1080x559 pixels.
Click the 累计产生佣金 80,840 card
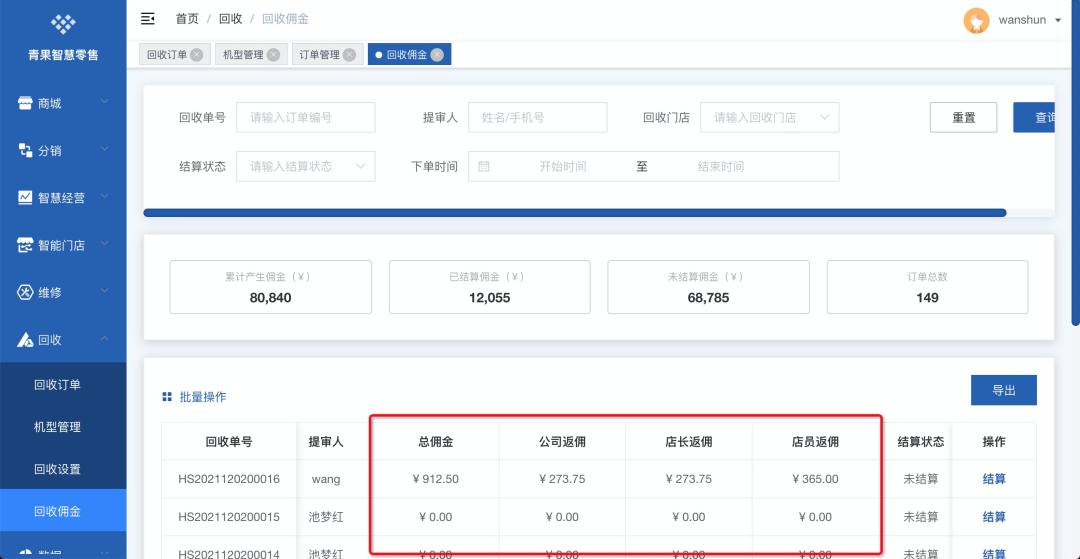click(271, 287)
